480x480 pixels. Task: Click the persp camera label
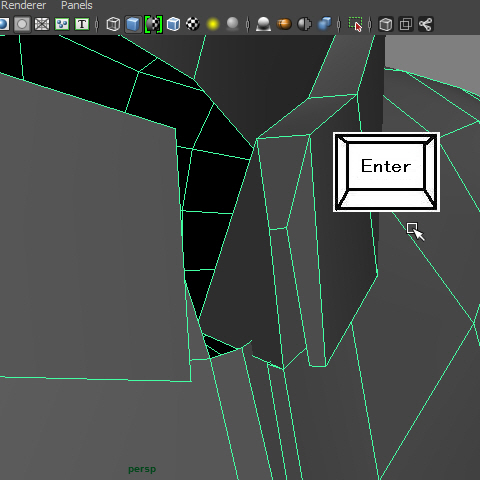pyautogui.click(x=142, y=469)
